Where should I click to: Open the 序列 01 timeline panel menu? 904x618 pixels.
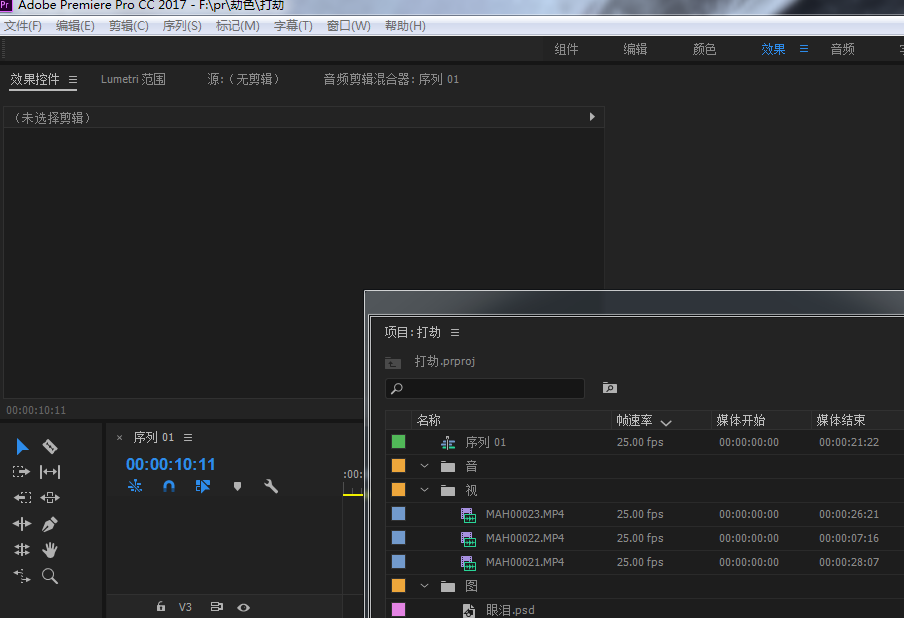(188, 438)
